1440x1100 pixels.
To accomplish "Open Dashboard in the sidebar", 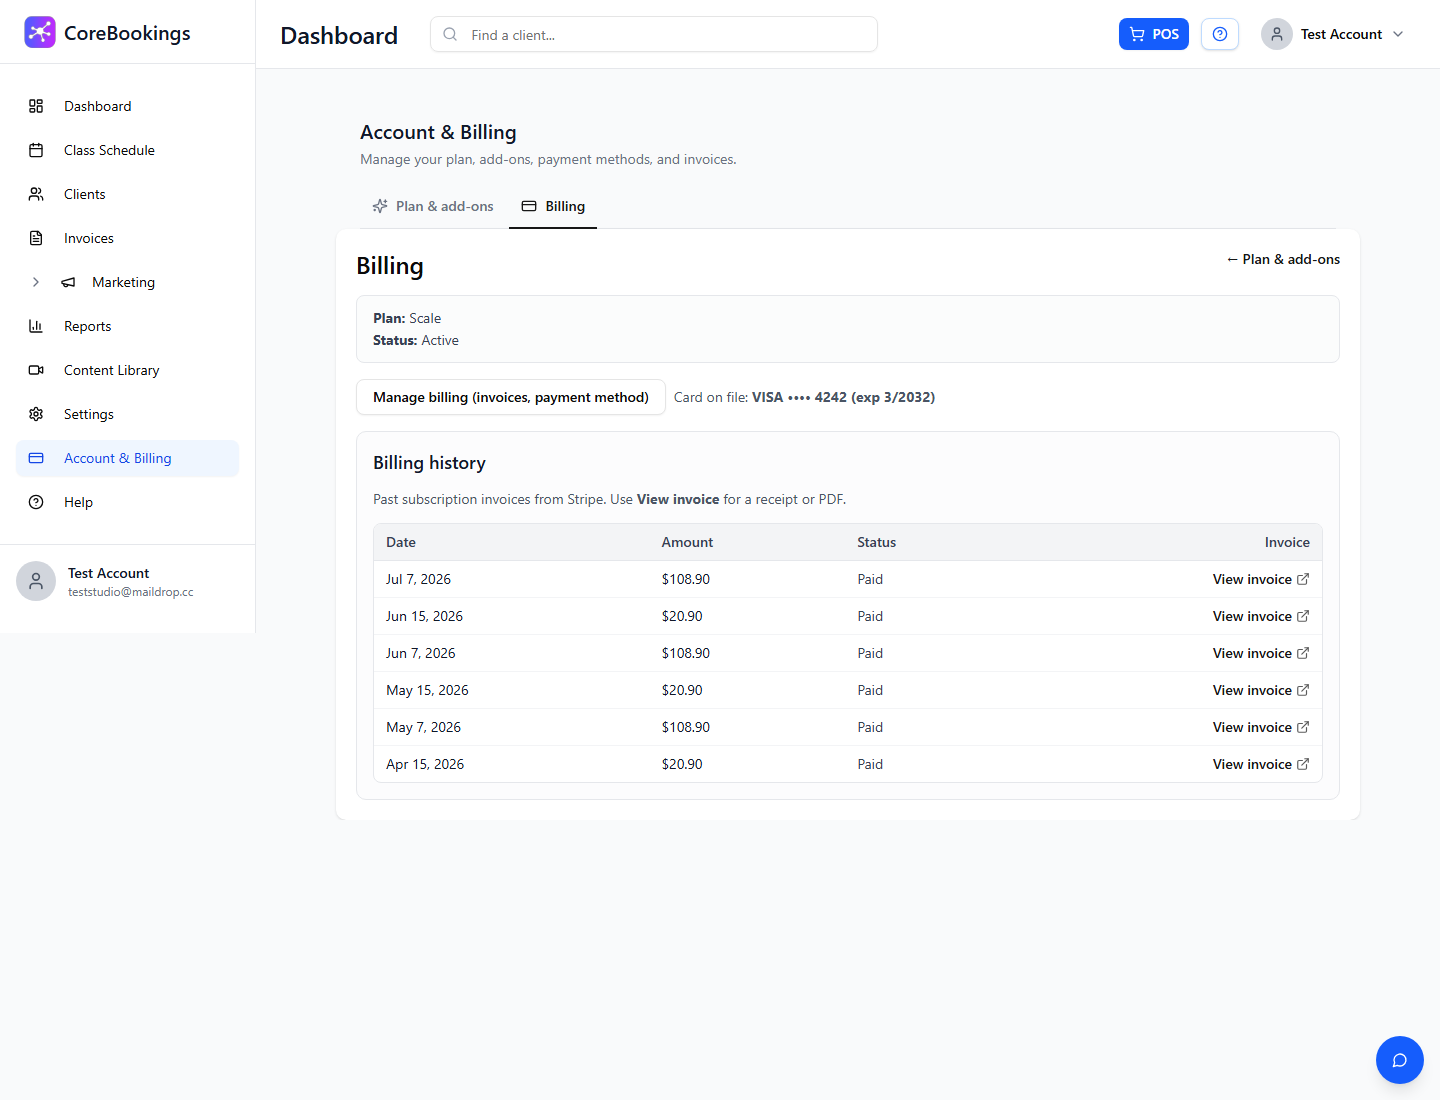I will [x=127, y=106].
